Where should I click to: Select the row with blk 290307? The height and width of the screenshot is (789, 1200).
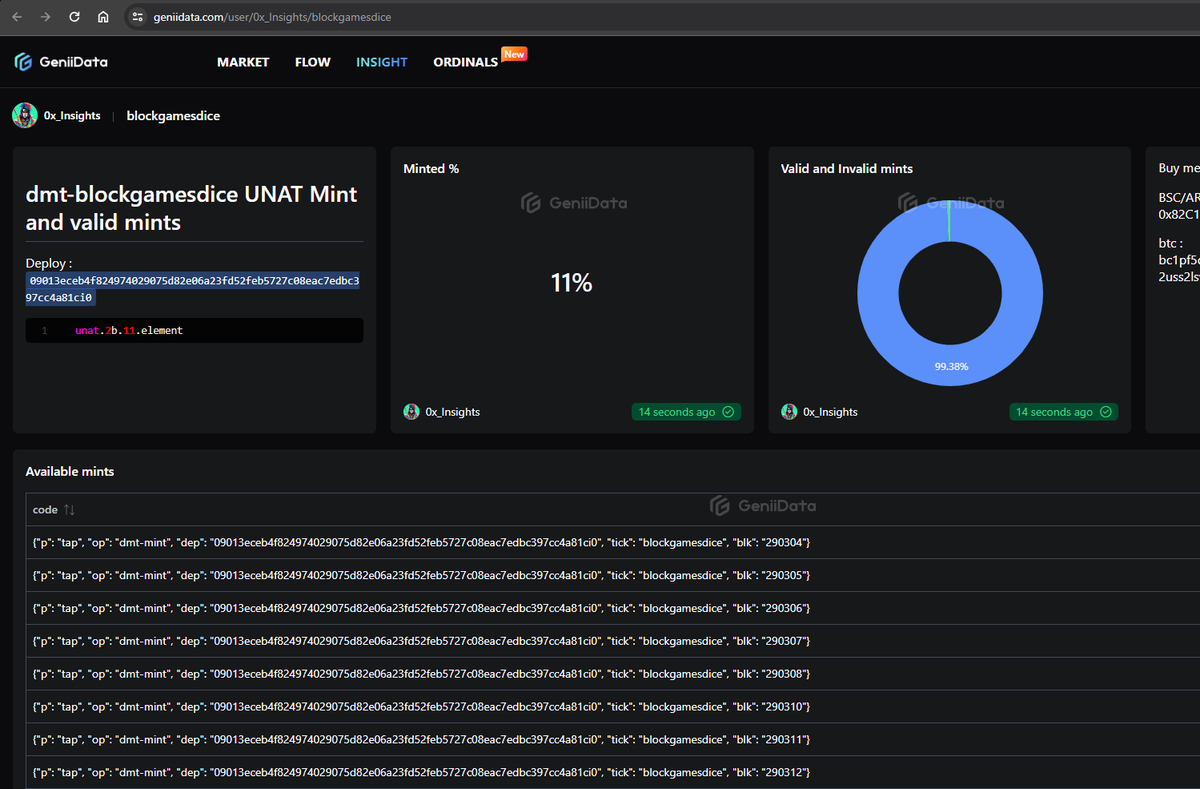tap(613, 641)
